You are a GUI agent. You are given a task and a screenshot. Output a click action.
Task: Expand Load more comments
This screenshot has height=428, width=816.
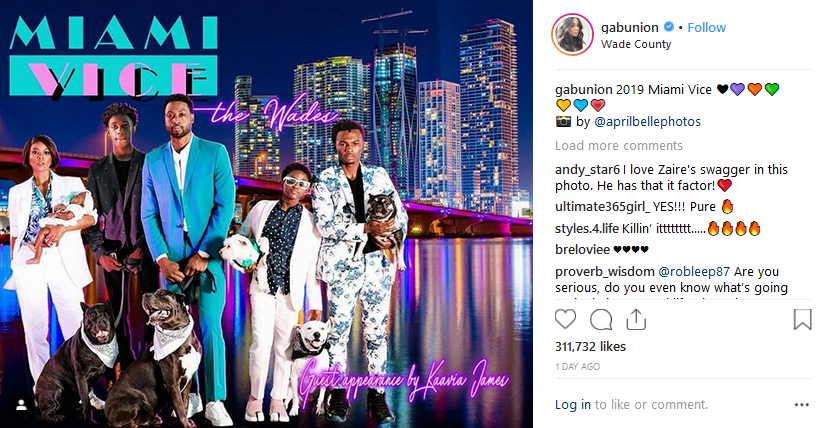click(619, 145)
